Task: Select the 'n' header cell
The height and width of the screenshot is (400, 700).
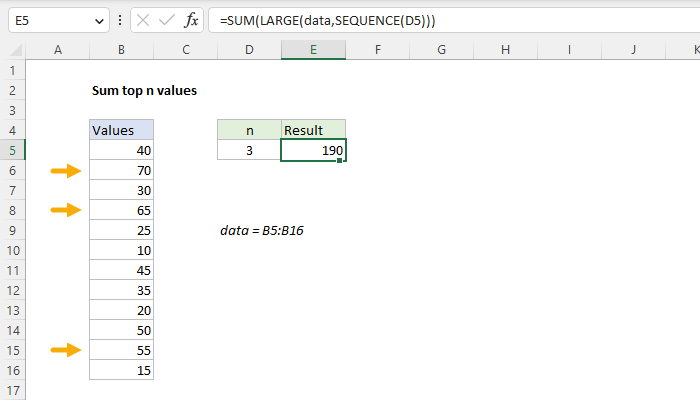Action: pos(250,130)
